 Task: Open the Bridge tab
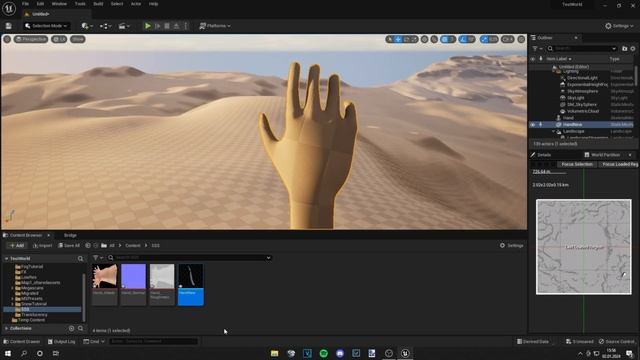(70, 236)
